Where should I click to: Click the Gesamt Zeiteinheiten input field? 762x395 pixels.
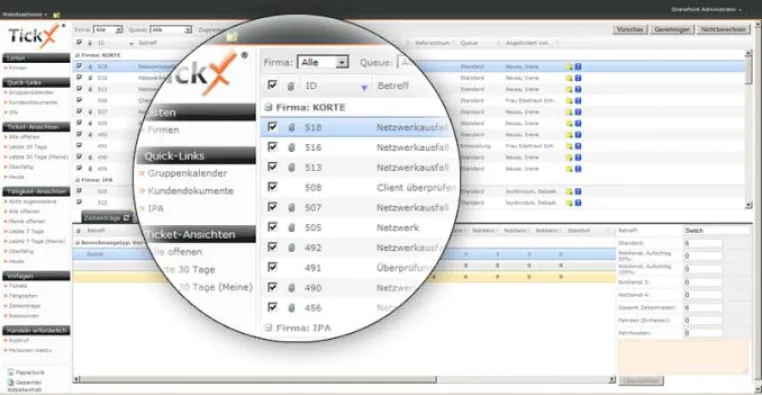(703, 308)
